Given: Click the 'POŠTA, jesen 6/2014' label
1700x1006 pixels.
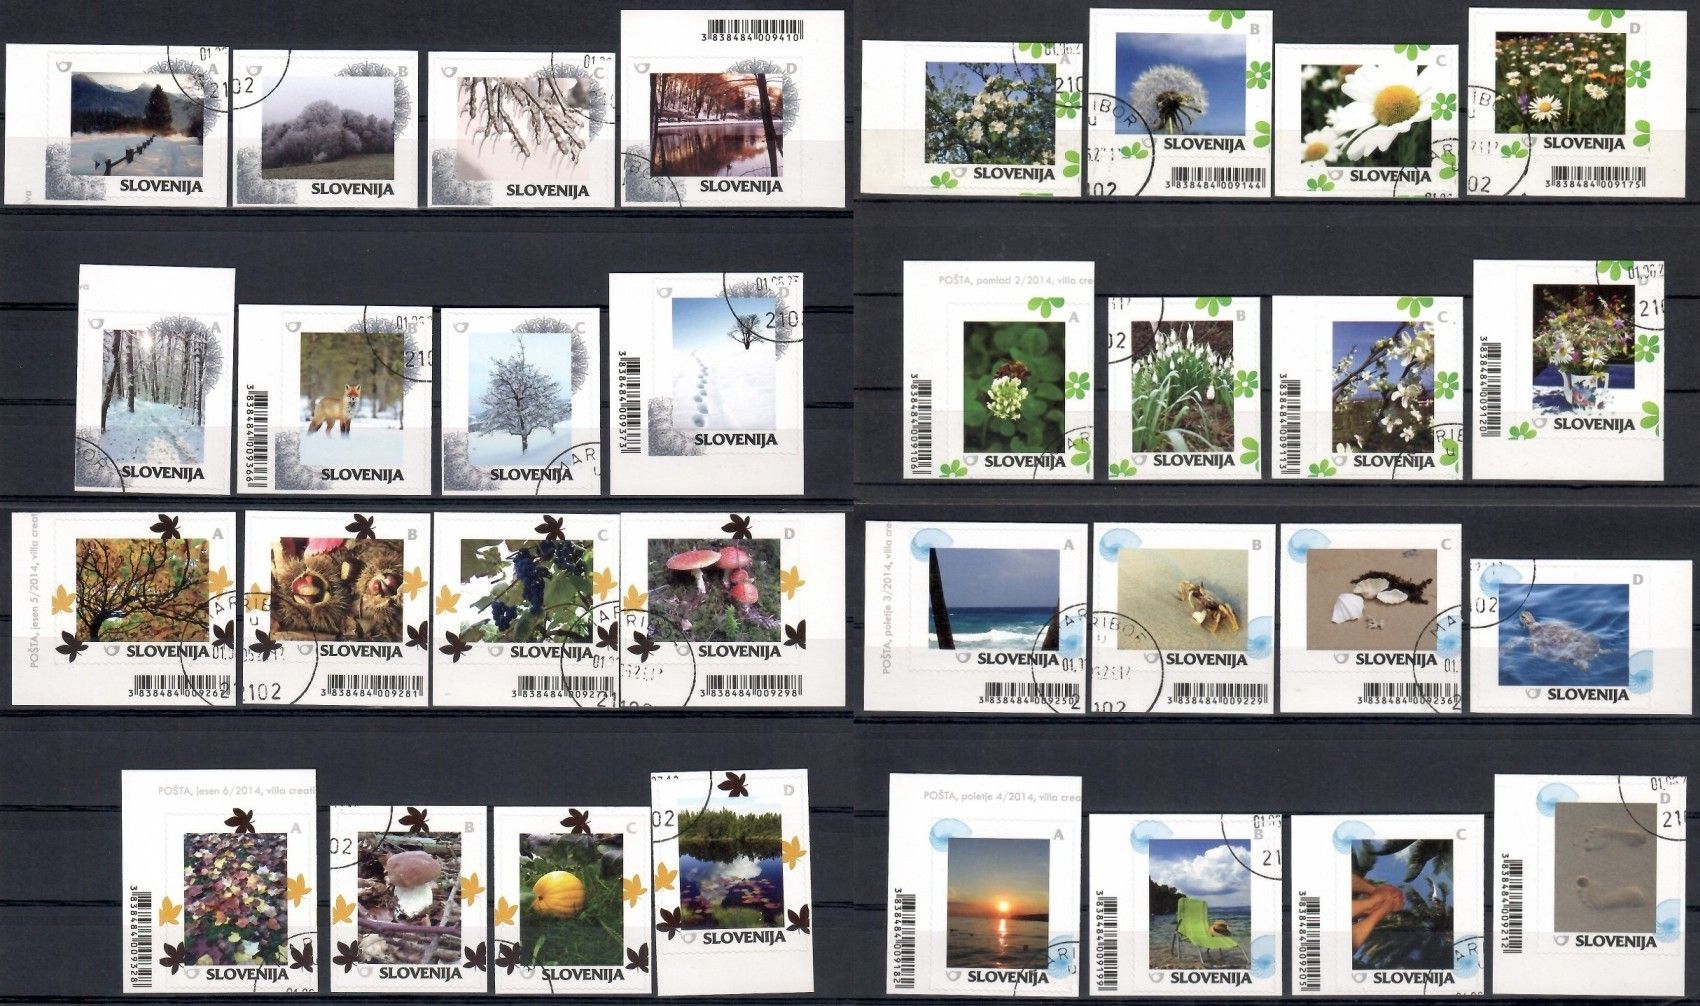Looking at the screenshot, I should point(238,793).
